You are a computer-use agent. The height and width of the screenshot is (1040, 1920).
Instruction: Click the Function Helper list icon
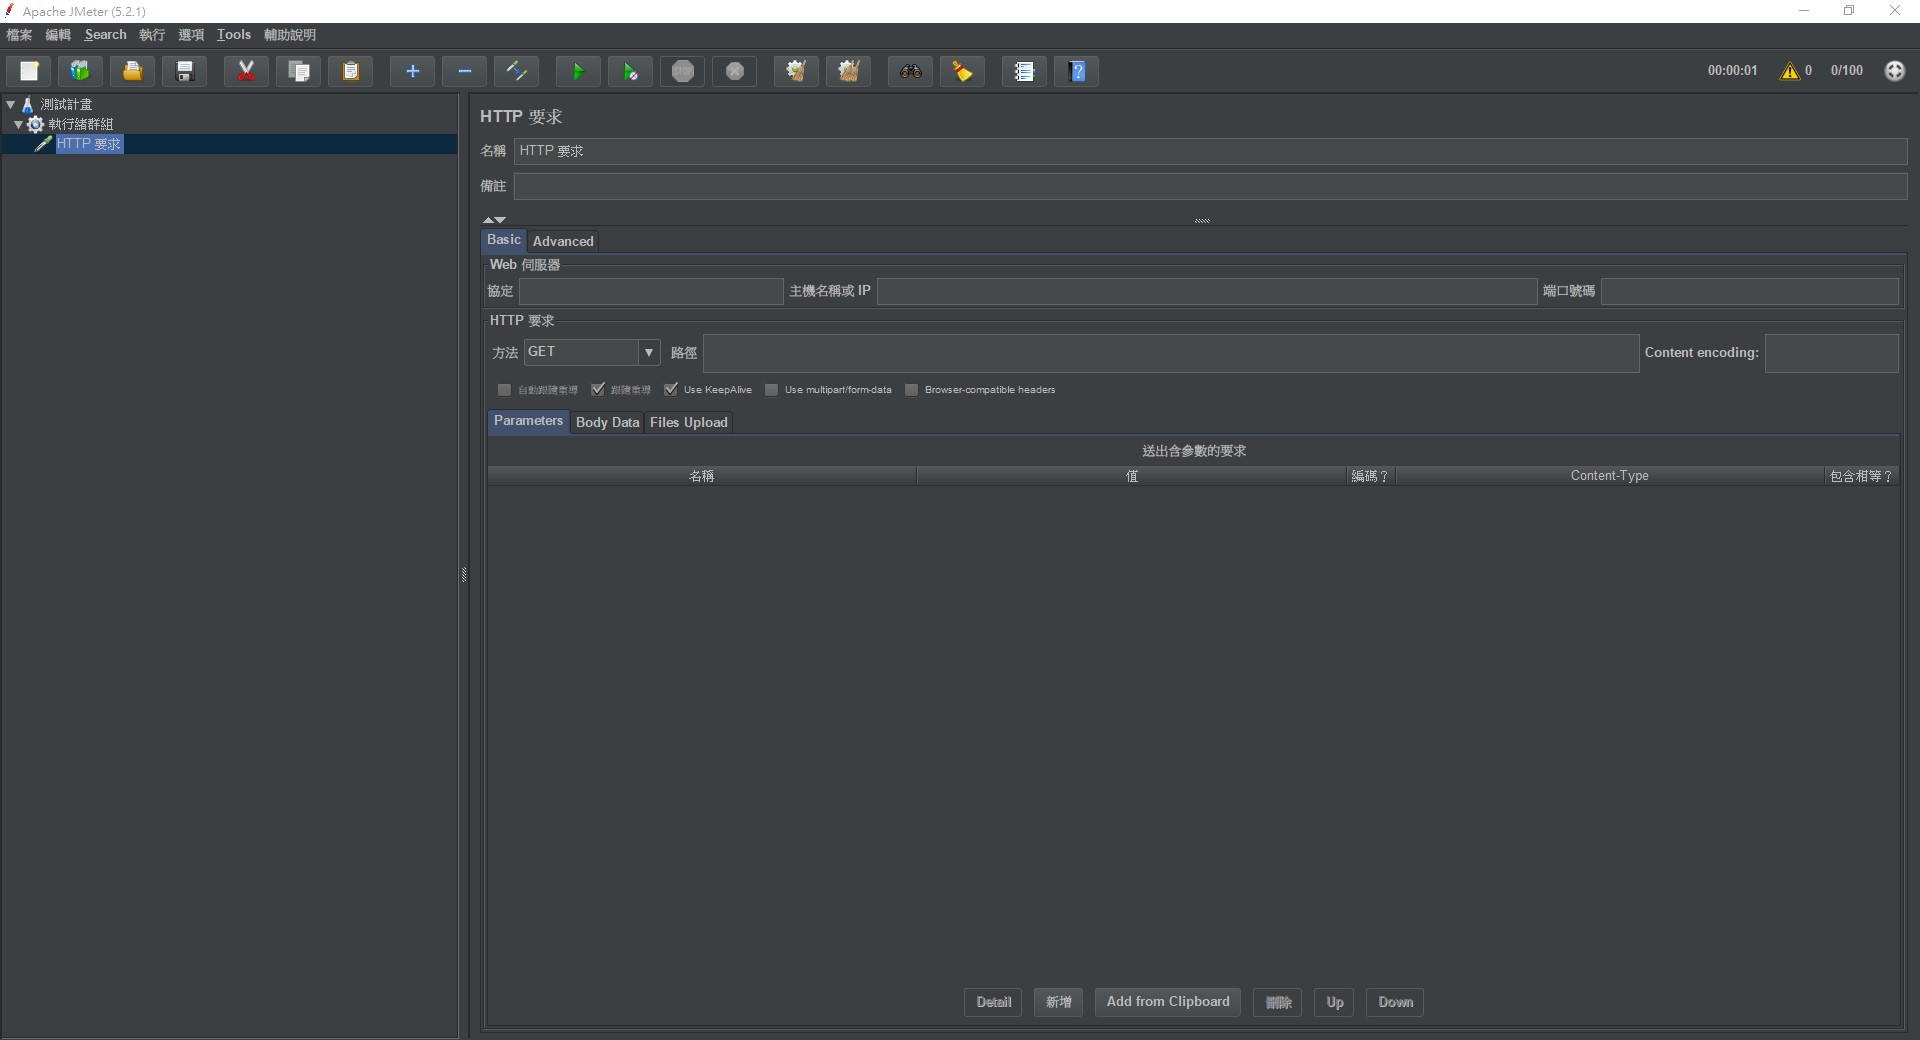(x=1024, y=71)
